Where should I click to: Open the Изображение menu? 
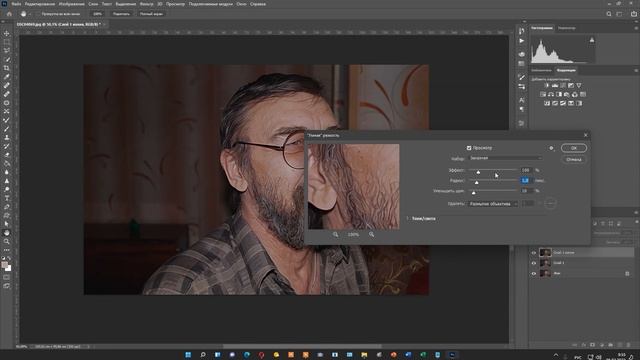pos(71,4)
